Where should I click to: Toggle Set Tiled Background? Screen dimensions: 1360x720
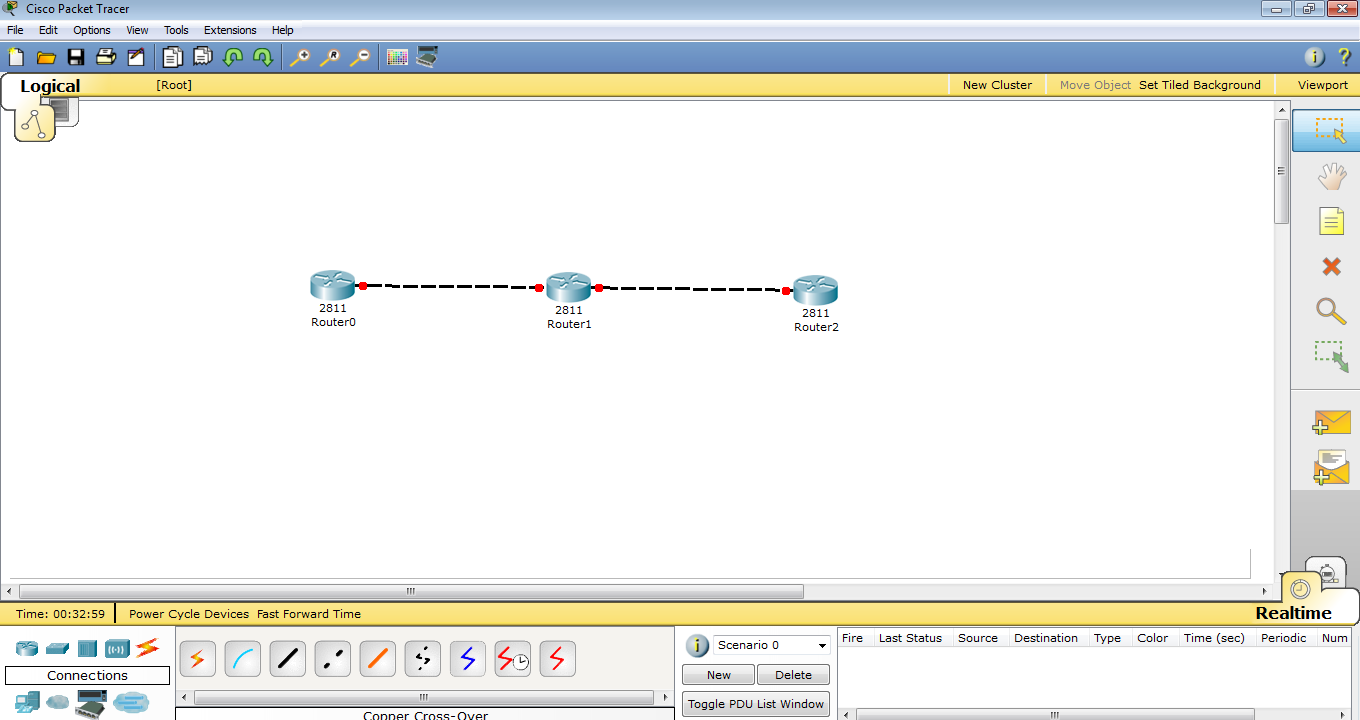(1199, 85)
